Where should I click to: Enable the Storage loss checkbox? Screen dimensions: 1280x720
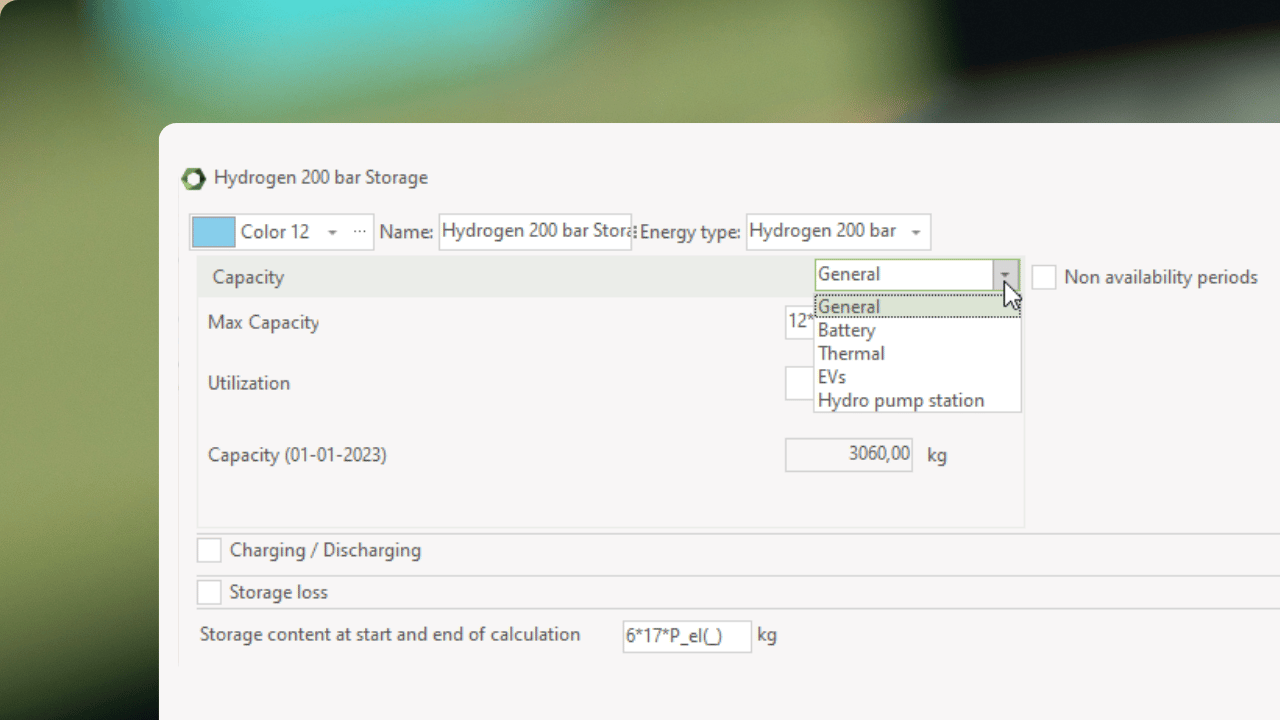tap(209, 593)
